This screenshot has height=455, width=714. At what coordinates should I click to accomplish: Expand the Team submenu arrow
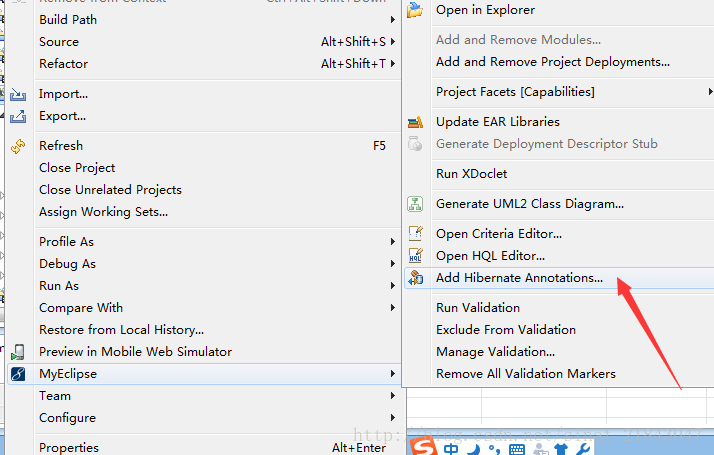pyautogui.click(x=393, y=395)
